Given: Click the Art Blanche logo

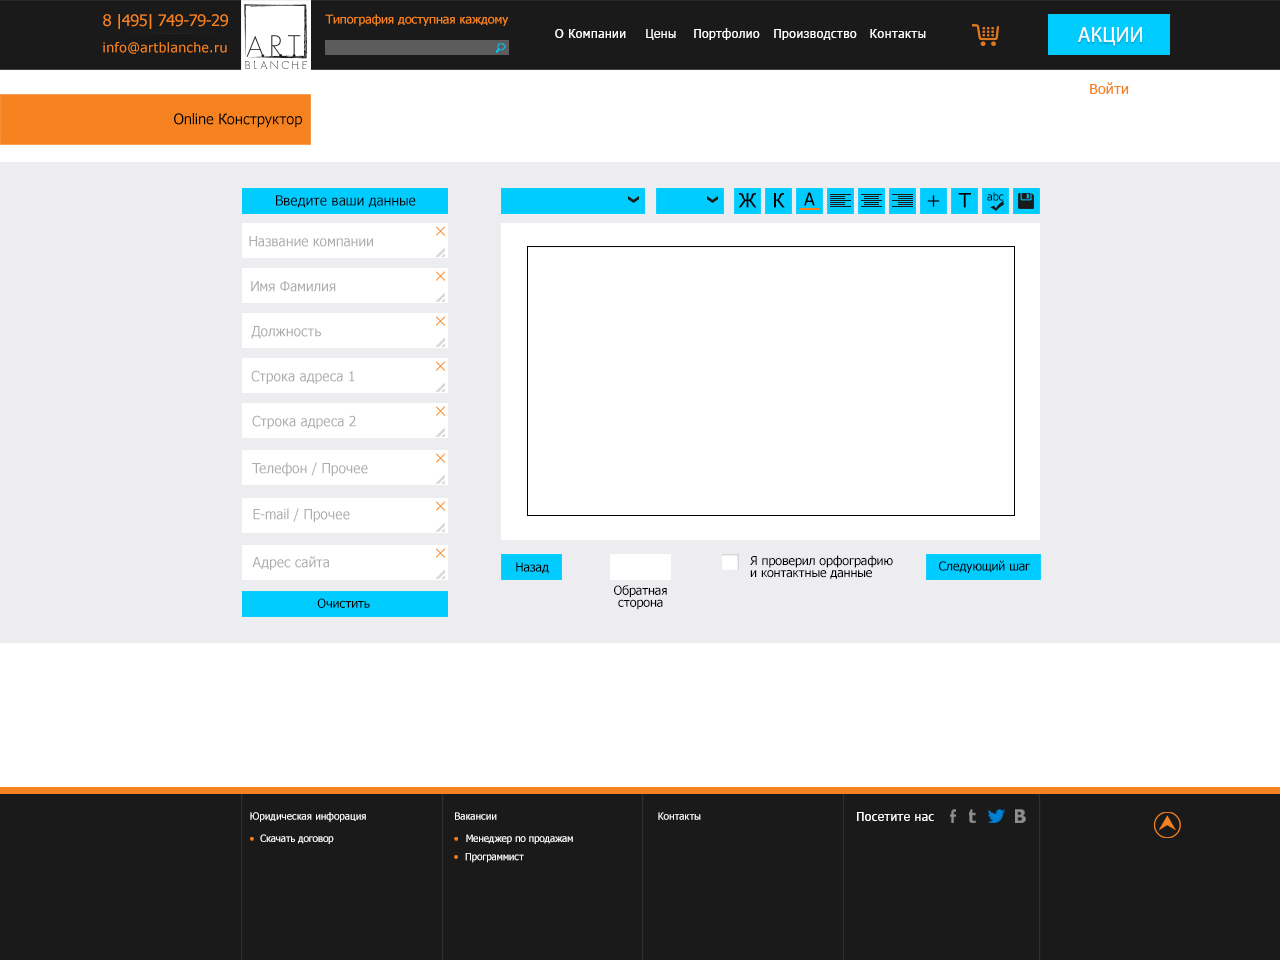Looking at the screenshot, I should pyautogui.click(x=276, y=36).
